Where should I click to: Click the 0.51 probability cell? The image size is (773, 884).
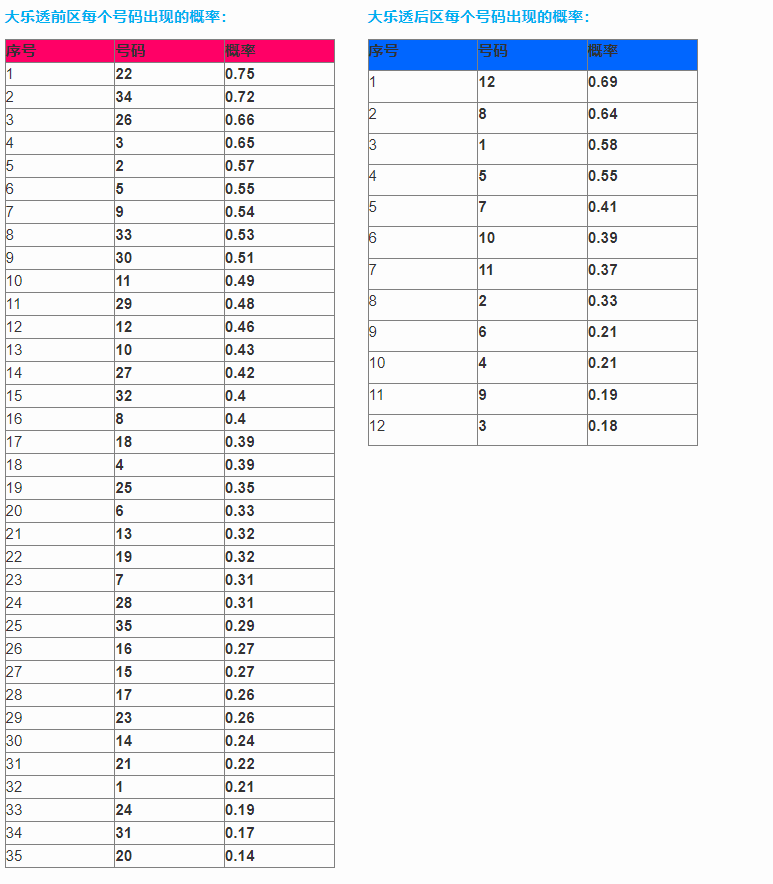240,258
